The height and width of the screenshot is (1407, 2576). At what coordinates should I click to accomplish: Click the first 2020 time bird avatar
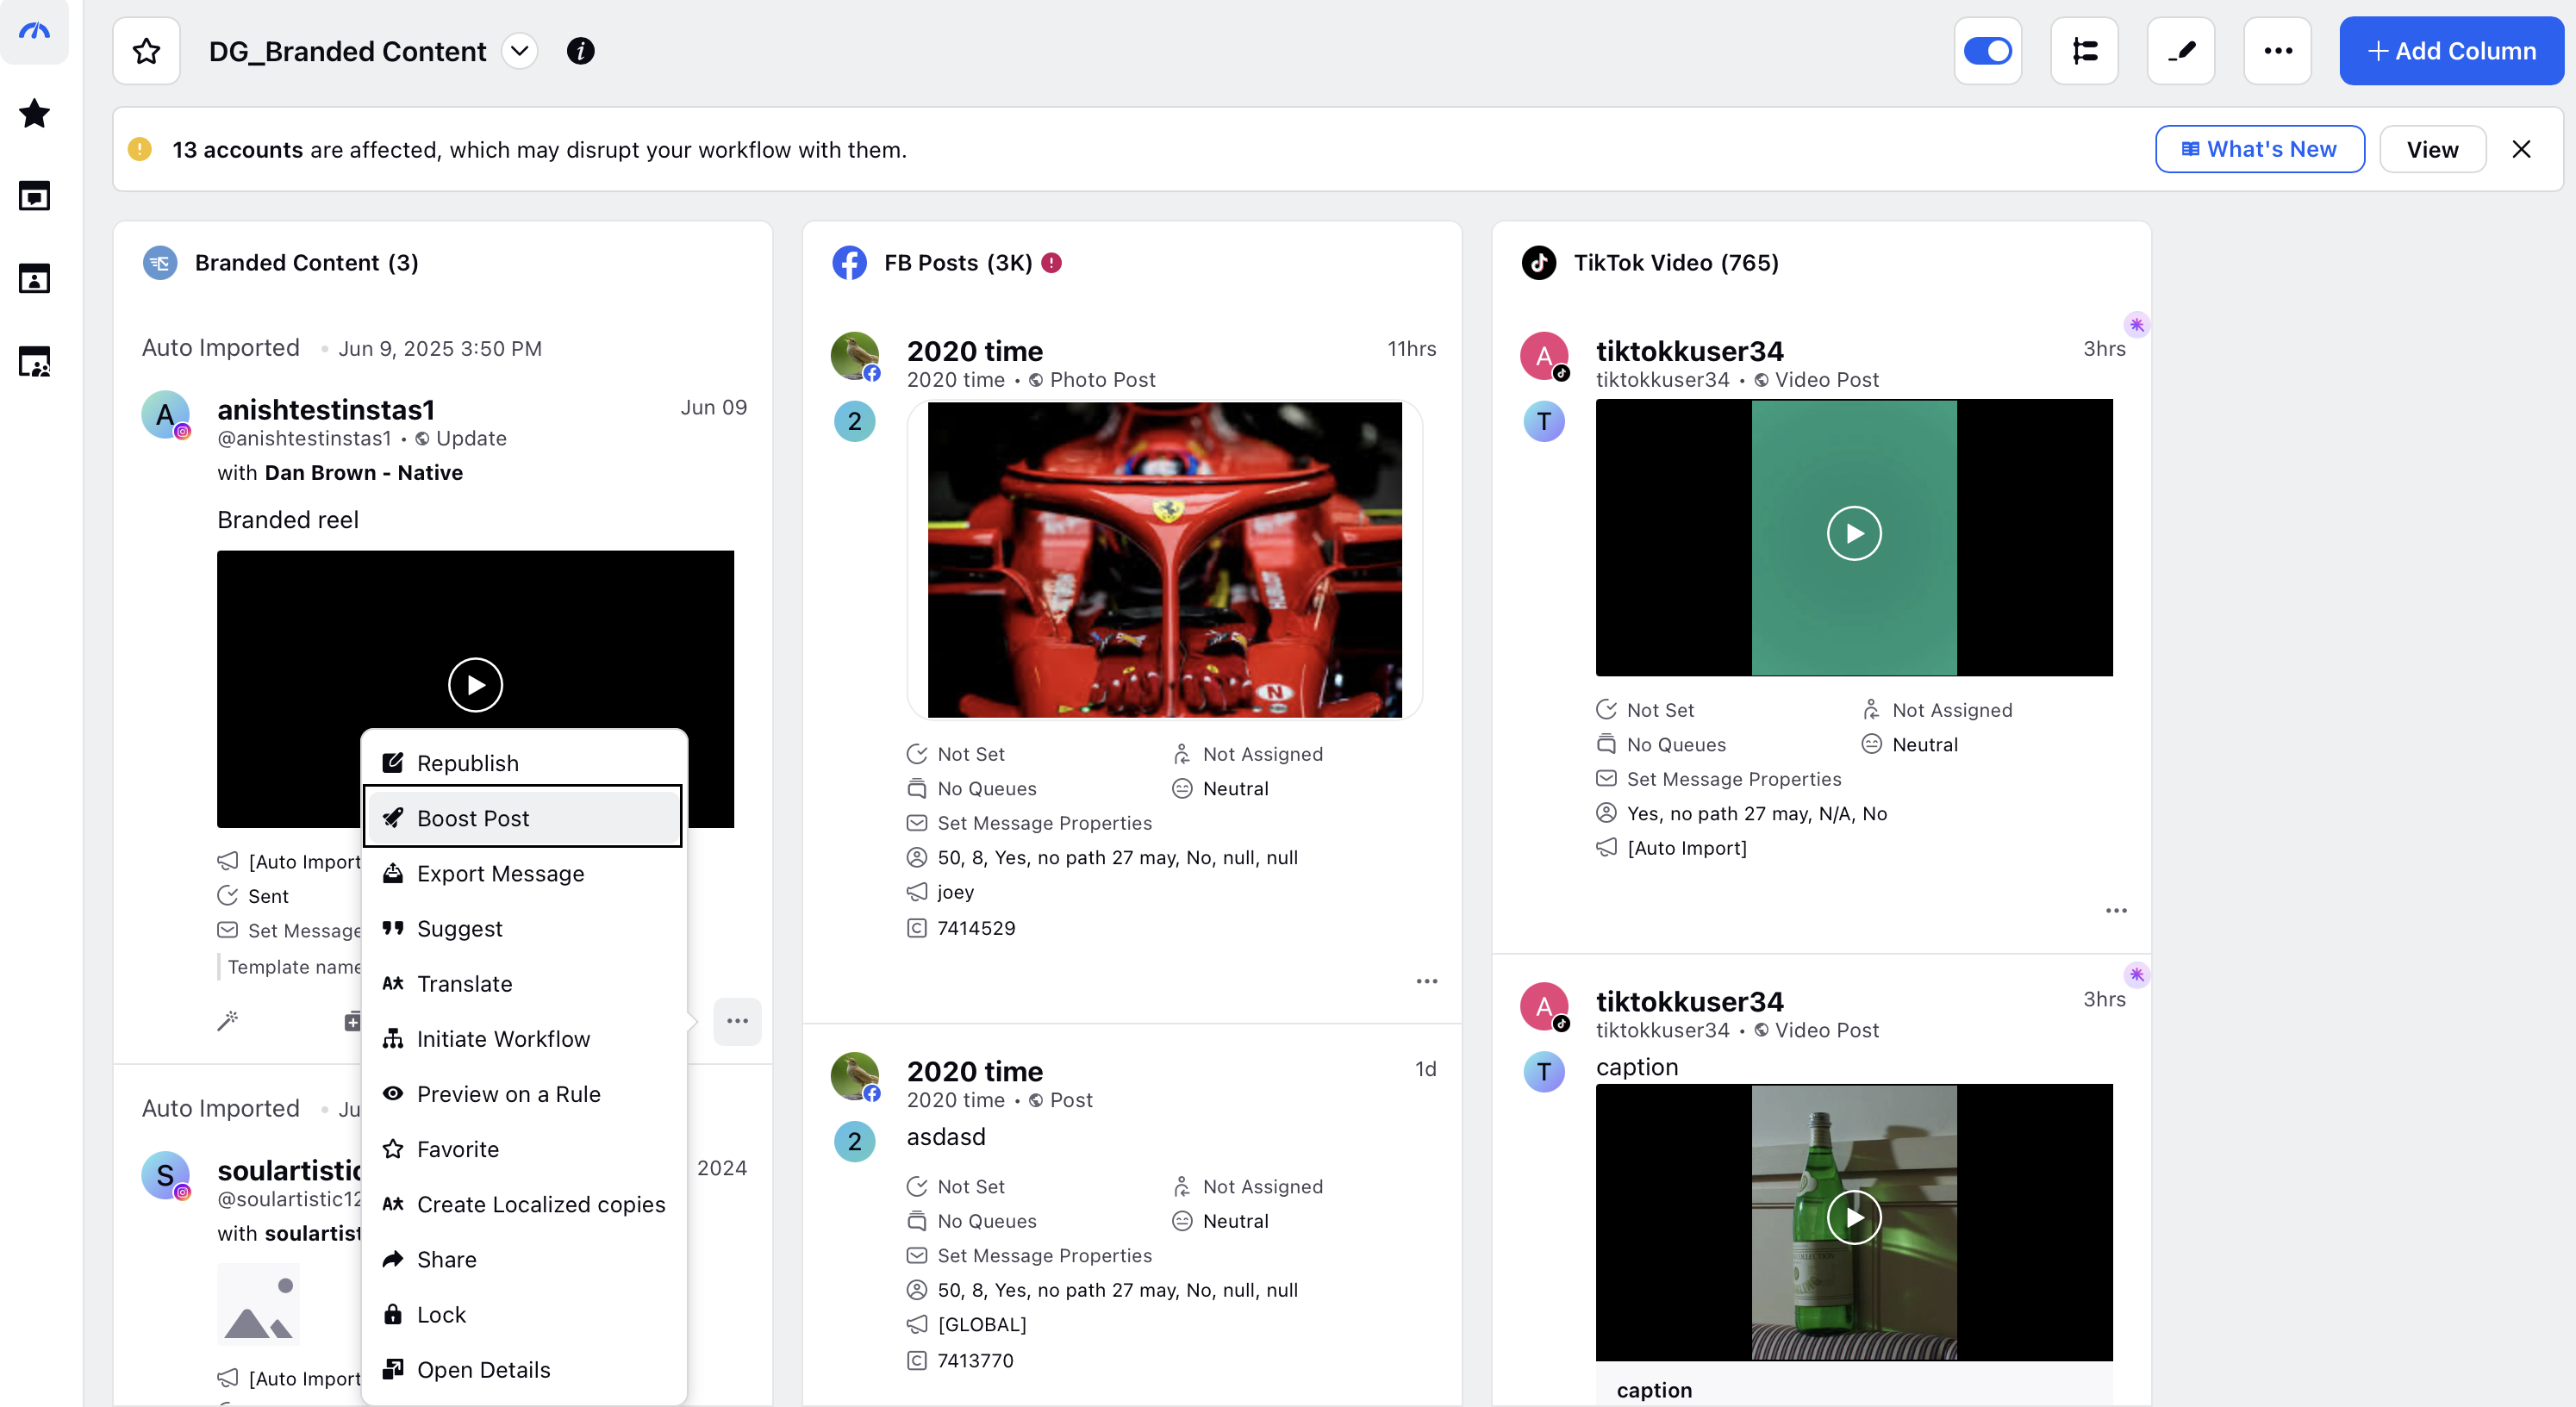(855, 356)
